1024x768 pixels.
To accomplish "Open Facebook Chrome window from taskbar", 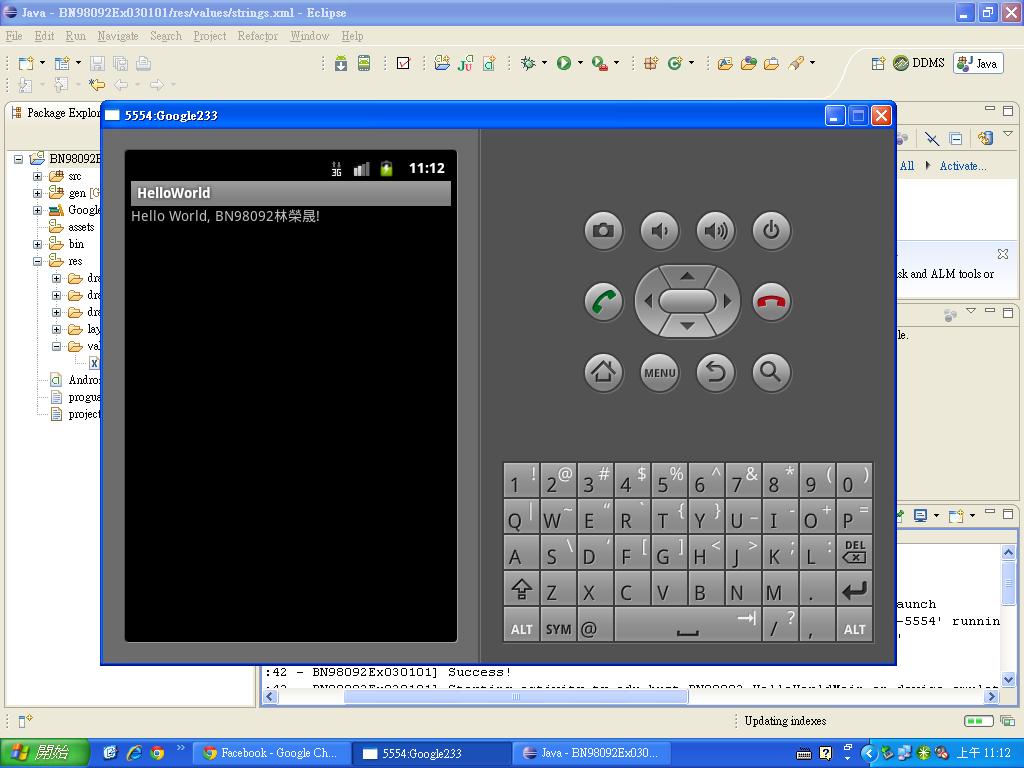I will coord(270,753).
